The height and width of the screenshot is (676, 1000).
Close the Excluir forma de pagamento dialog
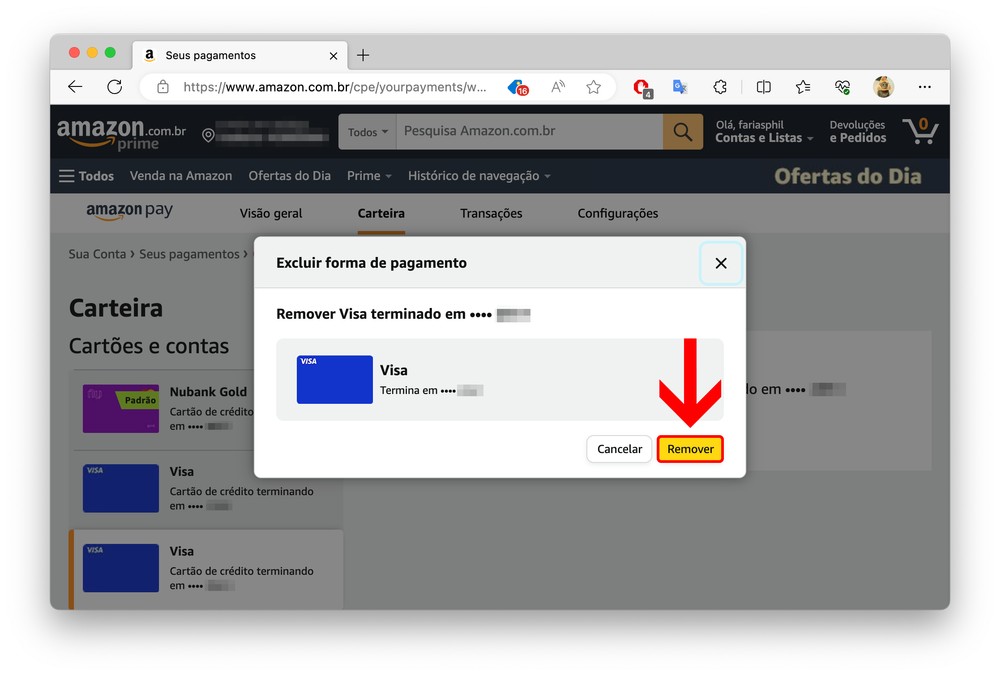click(x=721, y=263)
